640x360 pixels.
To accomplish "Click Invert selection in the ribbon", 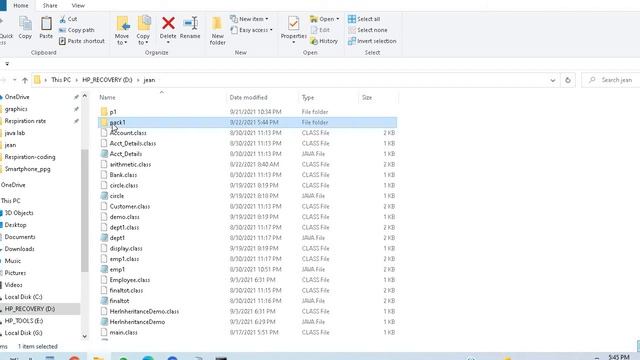I will coord(372,41).
